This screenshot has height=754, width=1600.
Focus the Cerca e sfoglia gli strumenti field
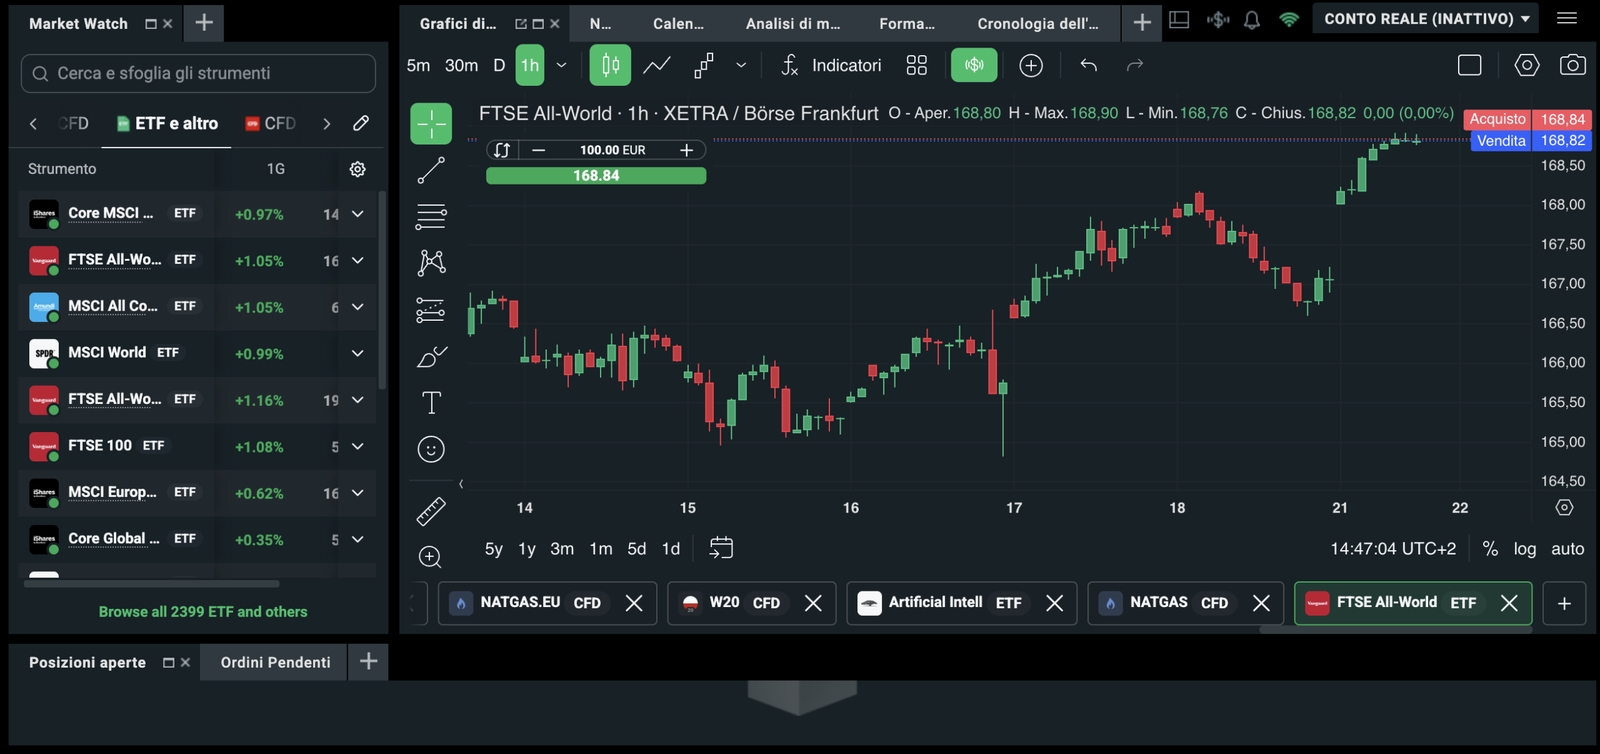198,73
